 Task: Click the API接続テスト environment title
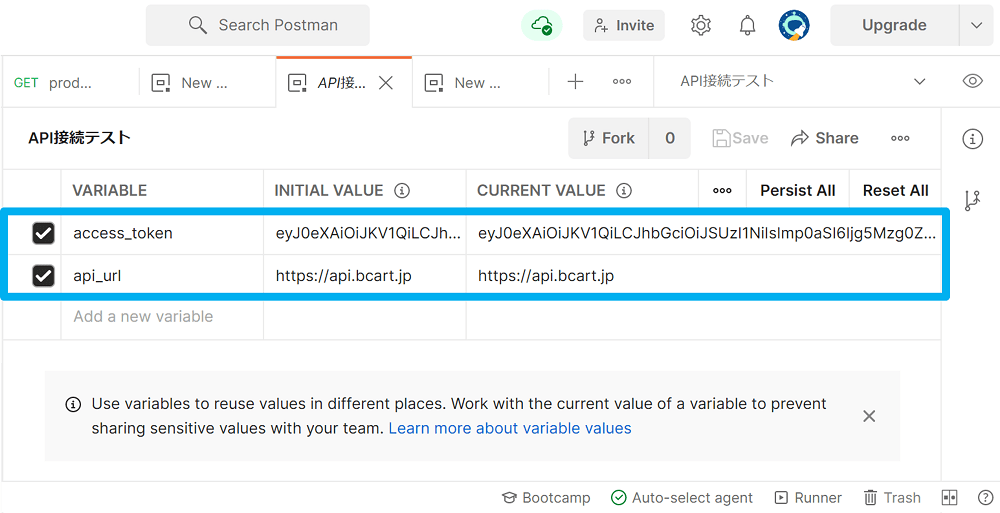point(80,138)
